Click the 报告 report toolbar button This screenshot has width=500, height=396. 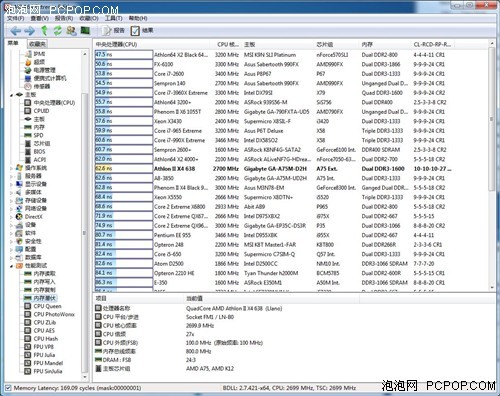113,31
